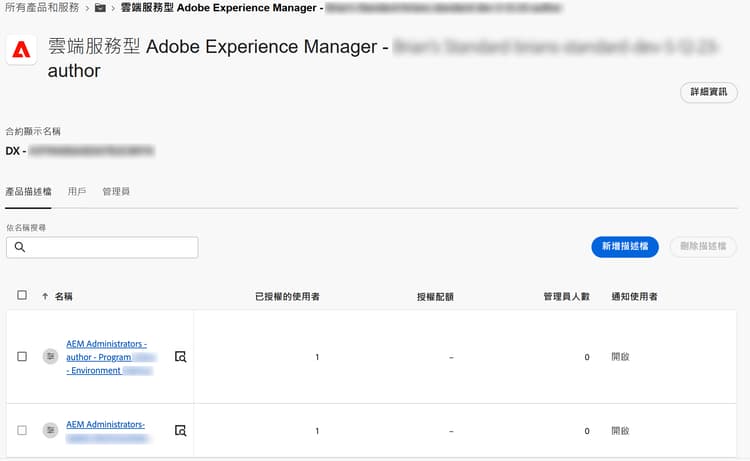Check the second AEM Administrators row checkbox
This screenshot has width=750, height=461.
coord(22,430)
